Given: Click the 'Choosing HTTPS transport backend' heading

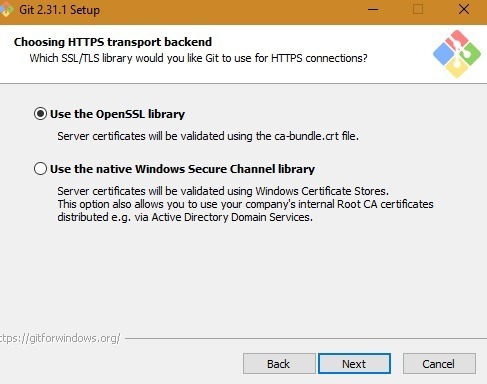Looking at the screenshot, I should point(113,42).
